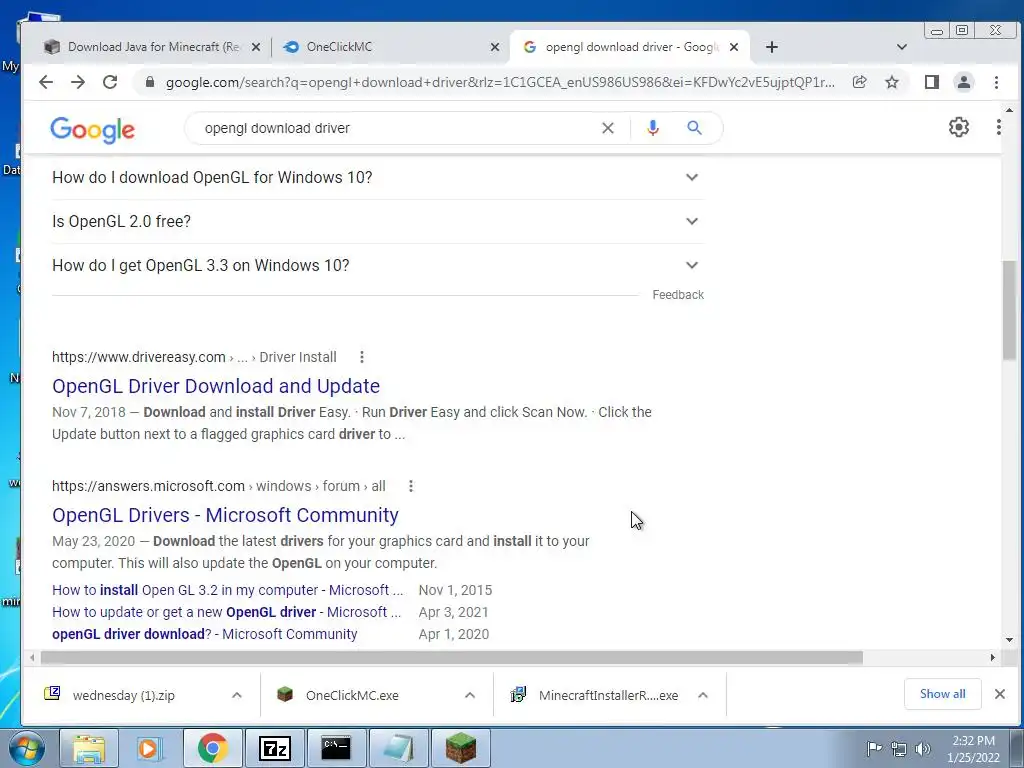Switch to the Download Java for Minecraft tab
Image resolution: width=1024 pixels, height=768 pixels.
(152, 47)
